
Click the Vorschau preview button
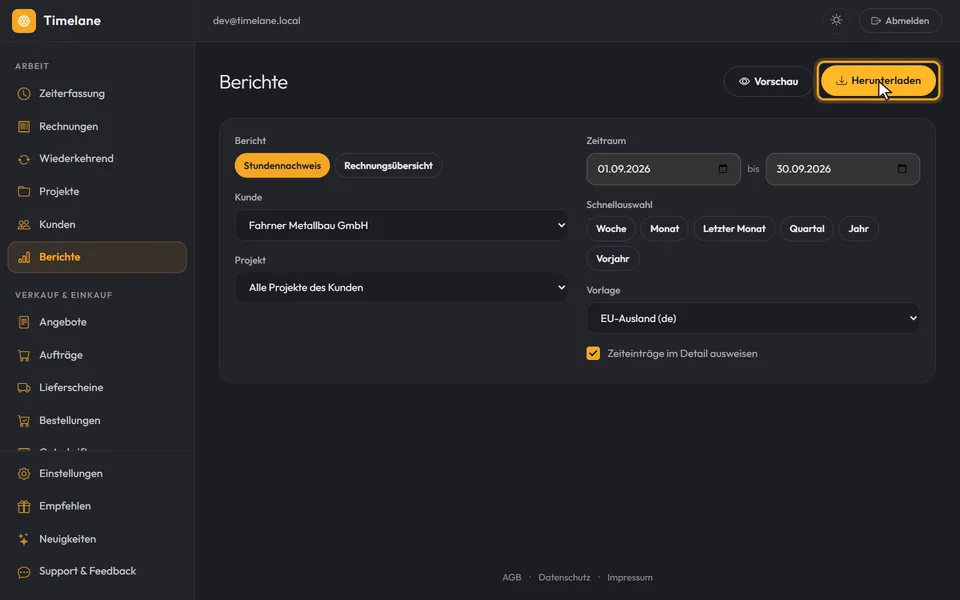(768, 81)
